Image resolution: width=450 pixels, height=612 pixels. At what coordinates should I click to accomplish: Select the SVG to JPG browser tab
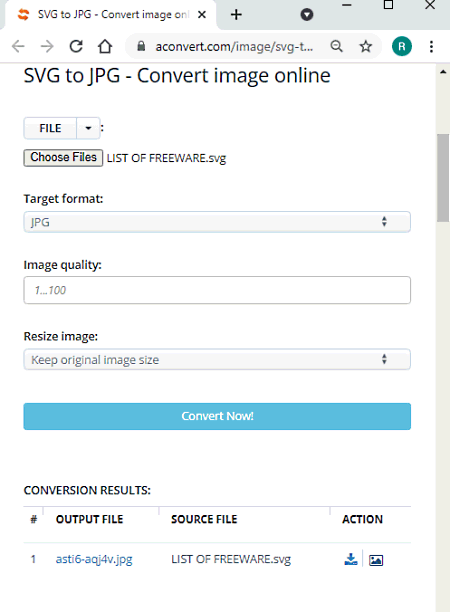coord(111,15)
